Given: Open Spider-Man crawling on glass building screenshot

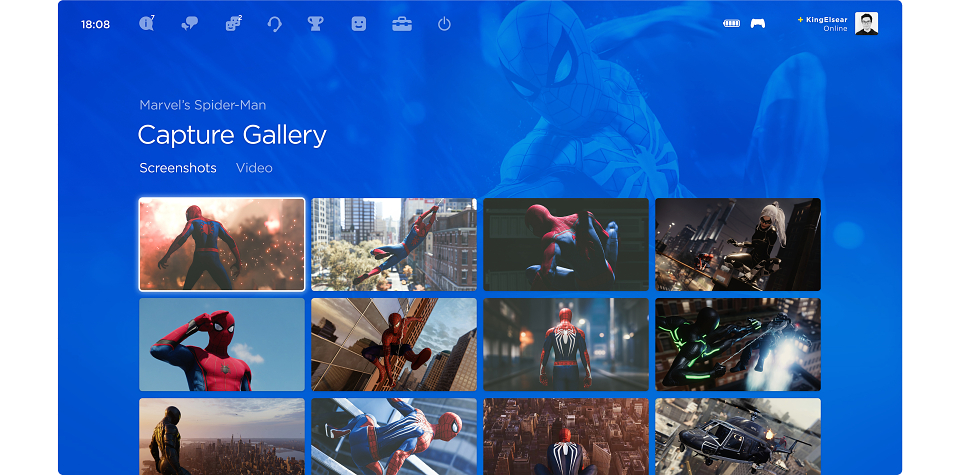Looking at the screenshot, I should click(394, 345).
